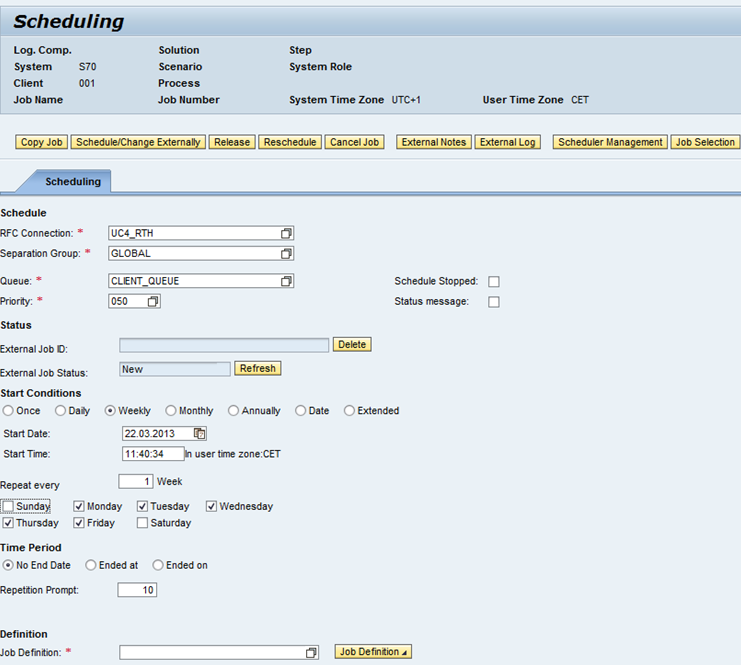Click the Start Time input field
The height and width of the screenshot is (665, 741).
pos(153,453)
